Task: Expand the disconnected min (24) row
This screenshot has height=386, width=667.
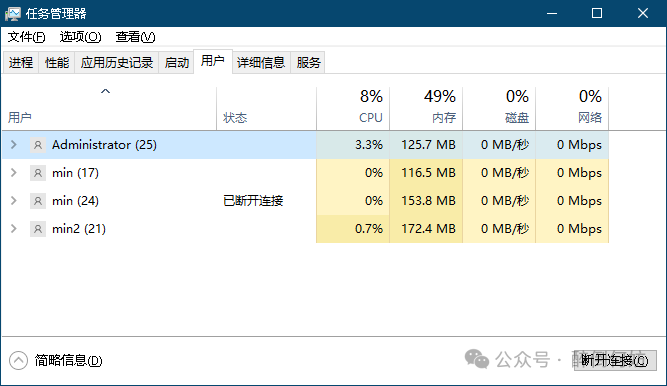Action: point(14,200)
